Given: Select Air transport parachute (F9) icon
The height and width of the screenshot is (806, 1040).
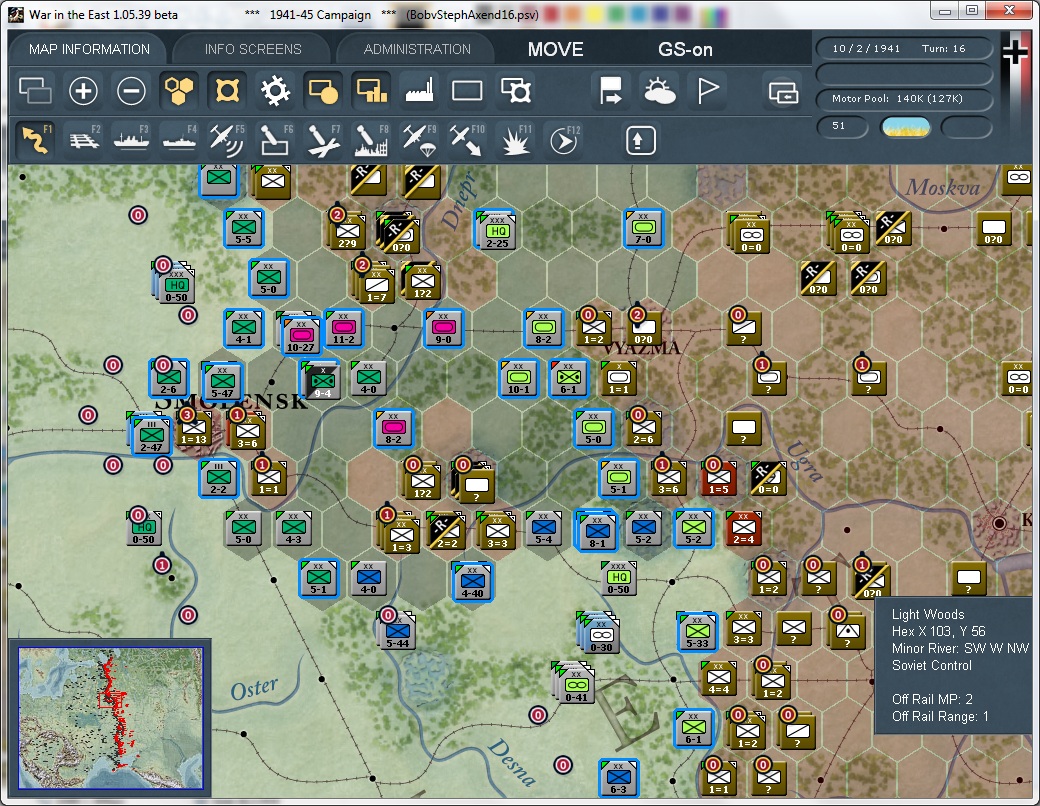Looking at the screenshot, I should tap(419, 139).
